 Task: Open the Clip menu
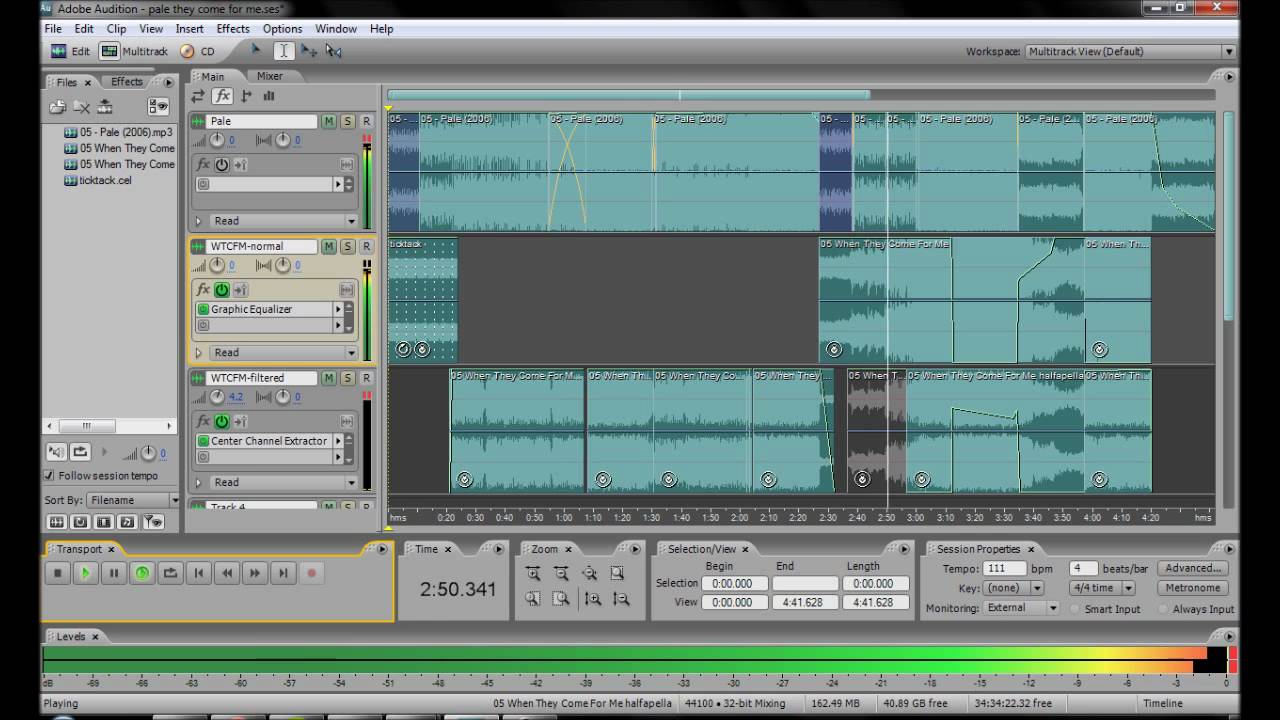click(x=116, y=29)
